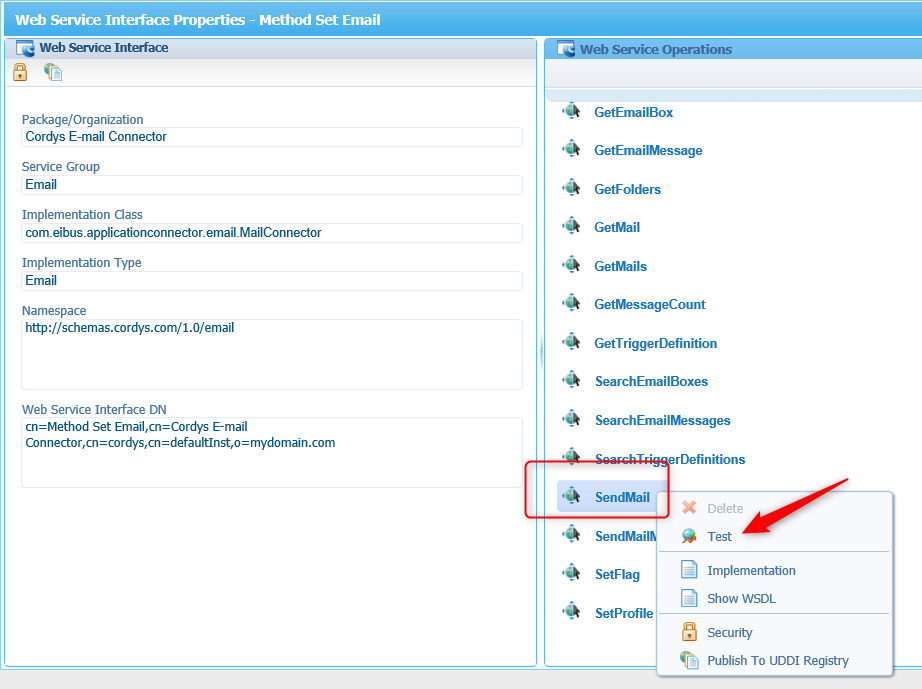Click the GetMails operation link
Screen dimensions: 922x689
620,266
